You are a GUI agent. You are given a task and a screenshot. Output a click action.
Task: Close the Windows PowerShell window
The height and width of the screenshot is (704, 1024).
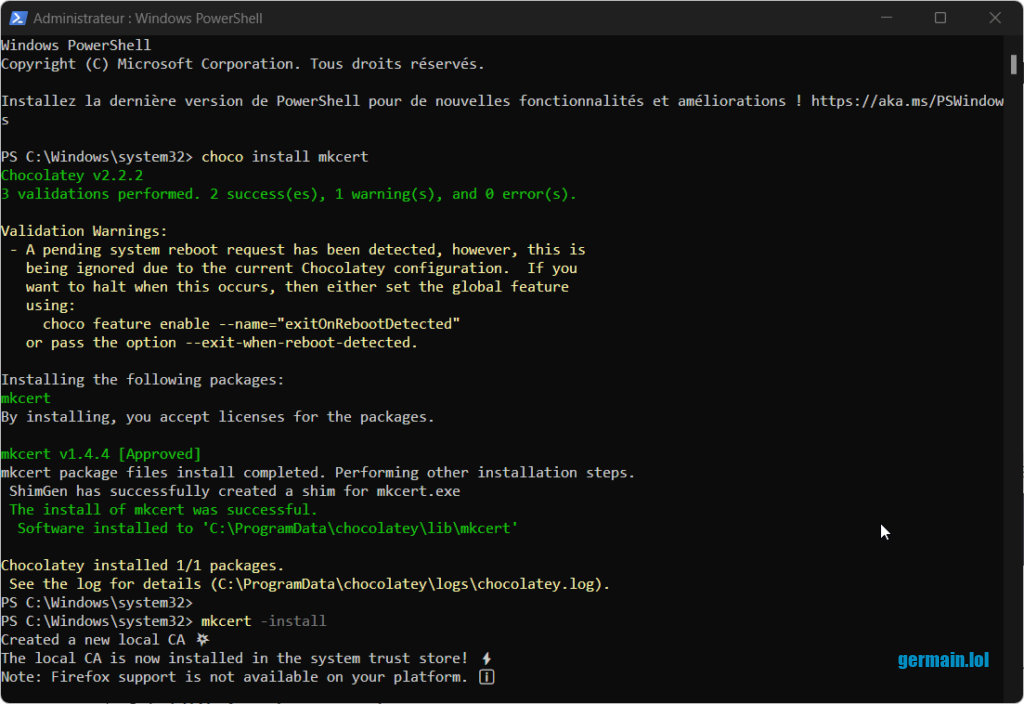(x=994, y=18)
